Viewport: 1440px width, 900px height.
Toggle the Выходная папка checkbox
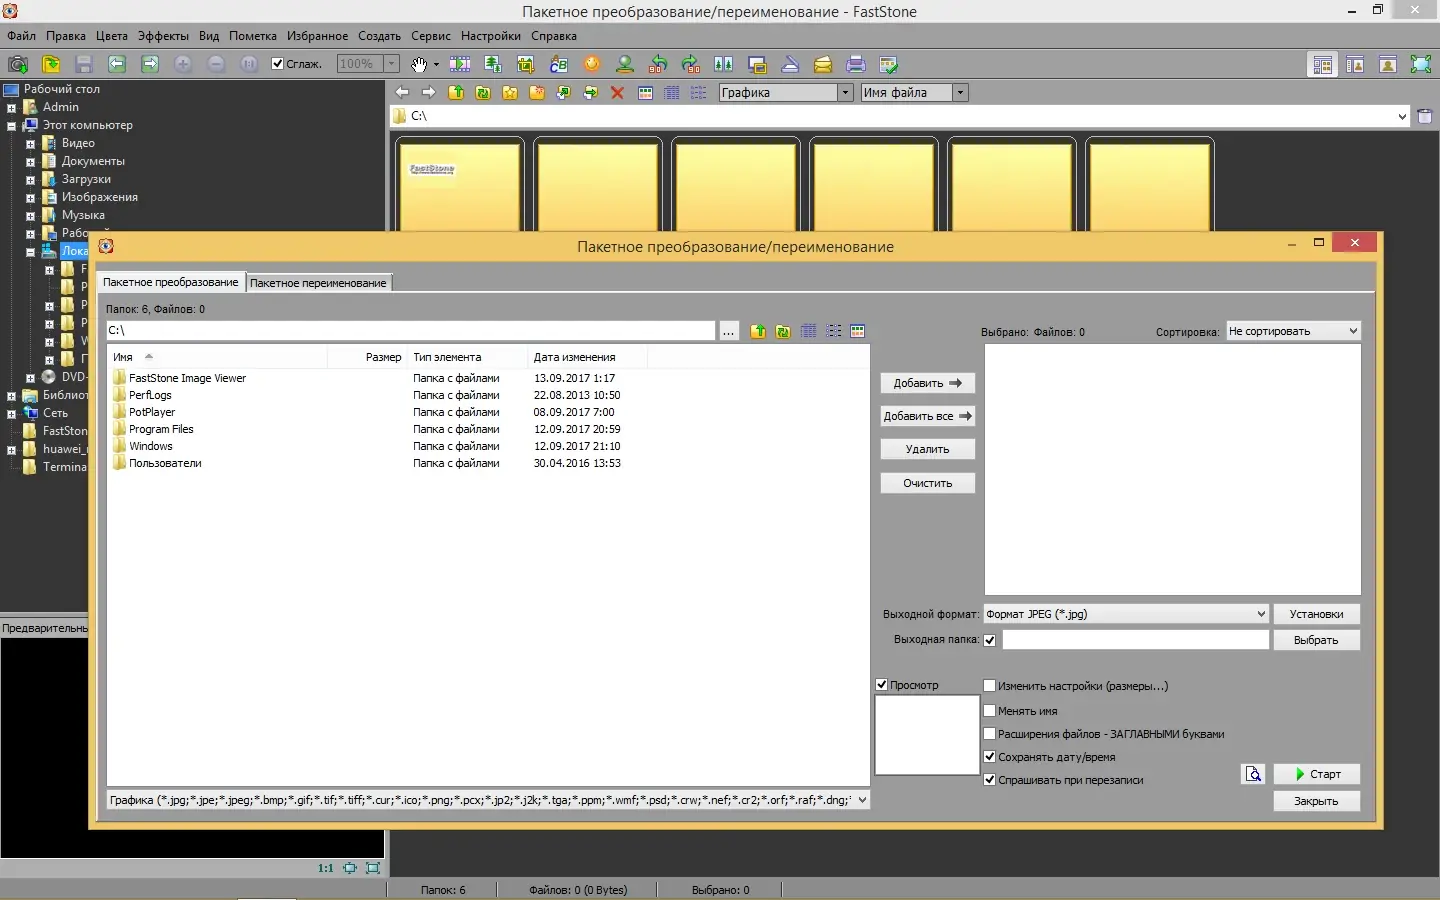(x=990, y=641)
